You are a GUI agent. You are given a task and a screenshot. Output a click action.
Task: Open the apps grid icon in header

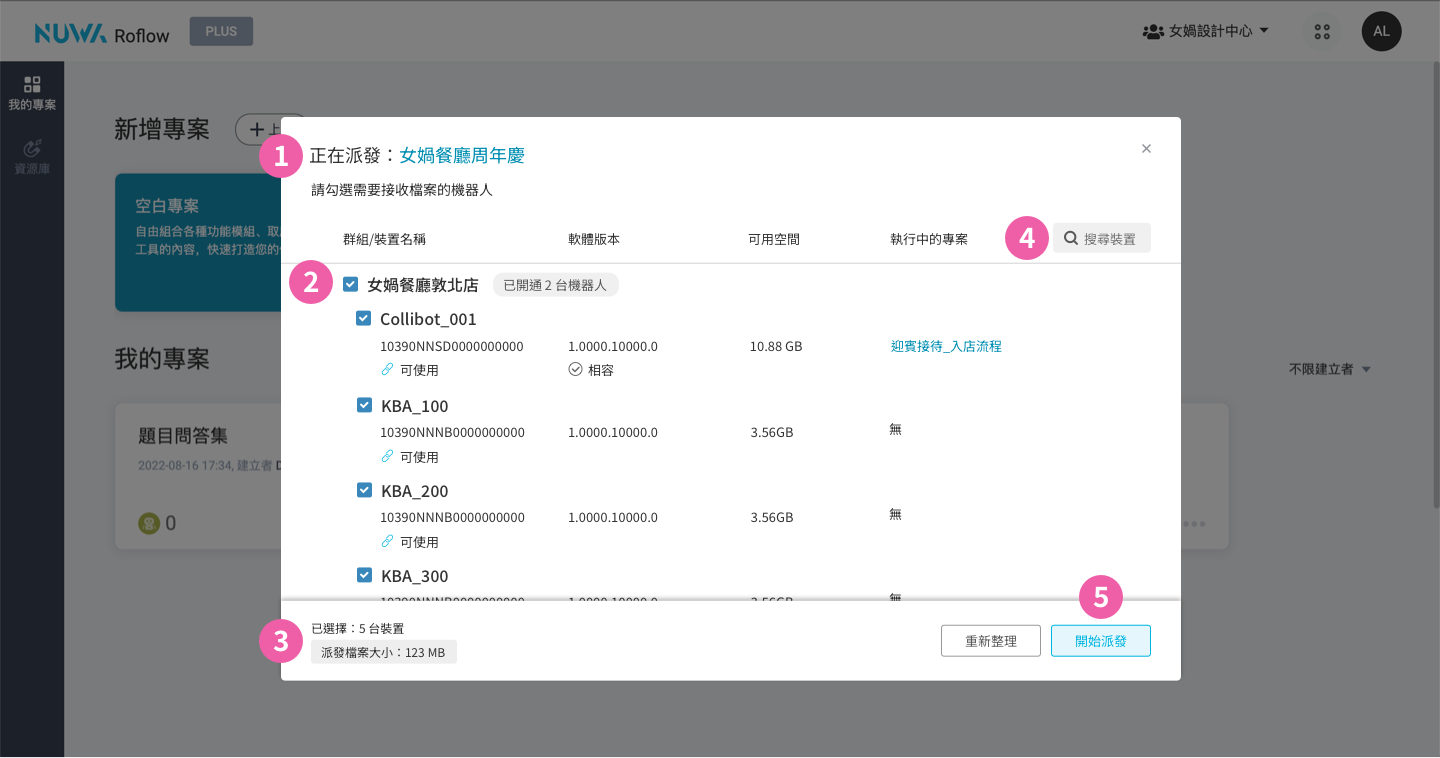click(1322, 32)
